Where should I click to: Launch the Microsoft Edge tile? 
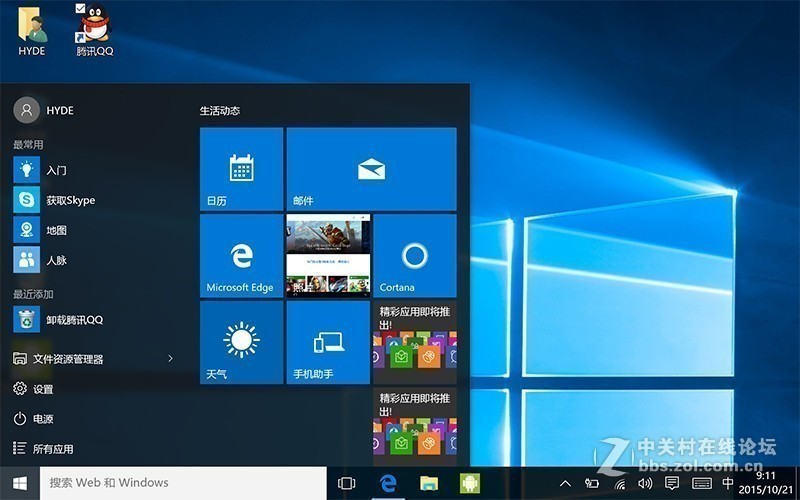tap(241, 256)
